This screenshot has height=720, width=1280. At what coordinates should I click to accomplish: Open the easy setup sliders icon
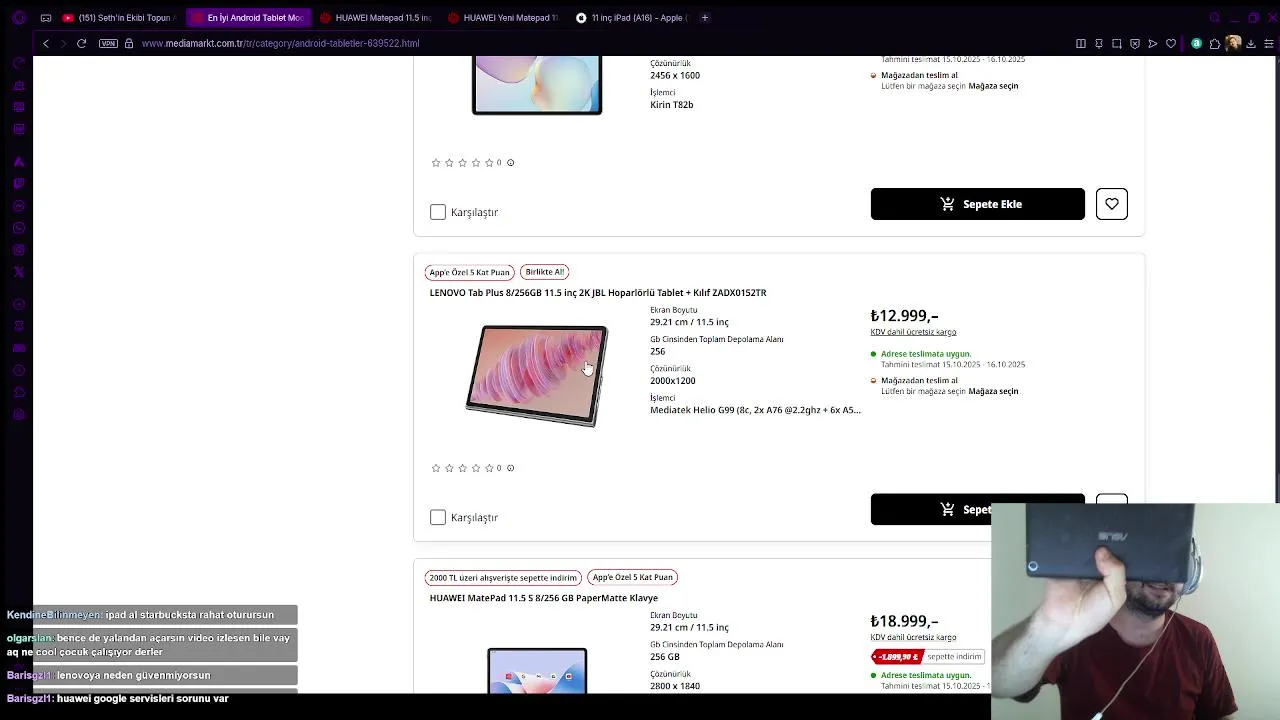(x=1269, y=43)
